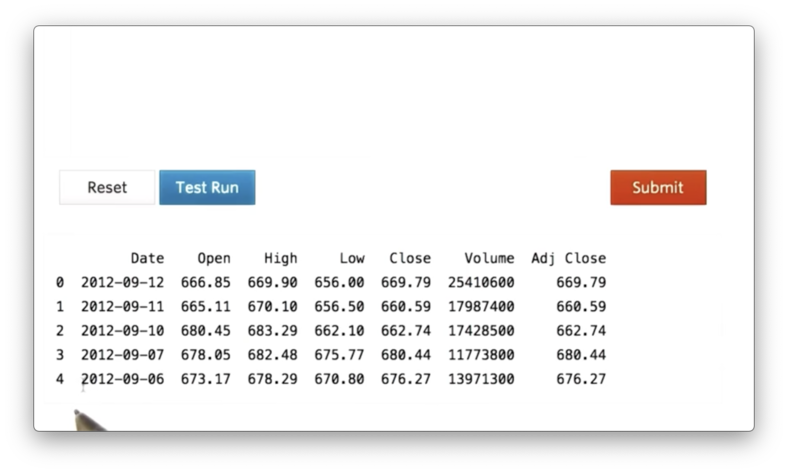
Task: Select the Date column header
Action: point(147,259)
